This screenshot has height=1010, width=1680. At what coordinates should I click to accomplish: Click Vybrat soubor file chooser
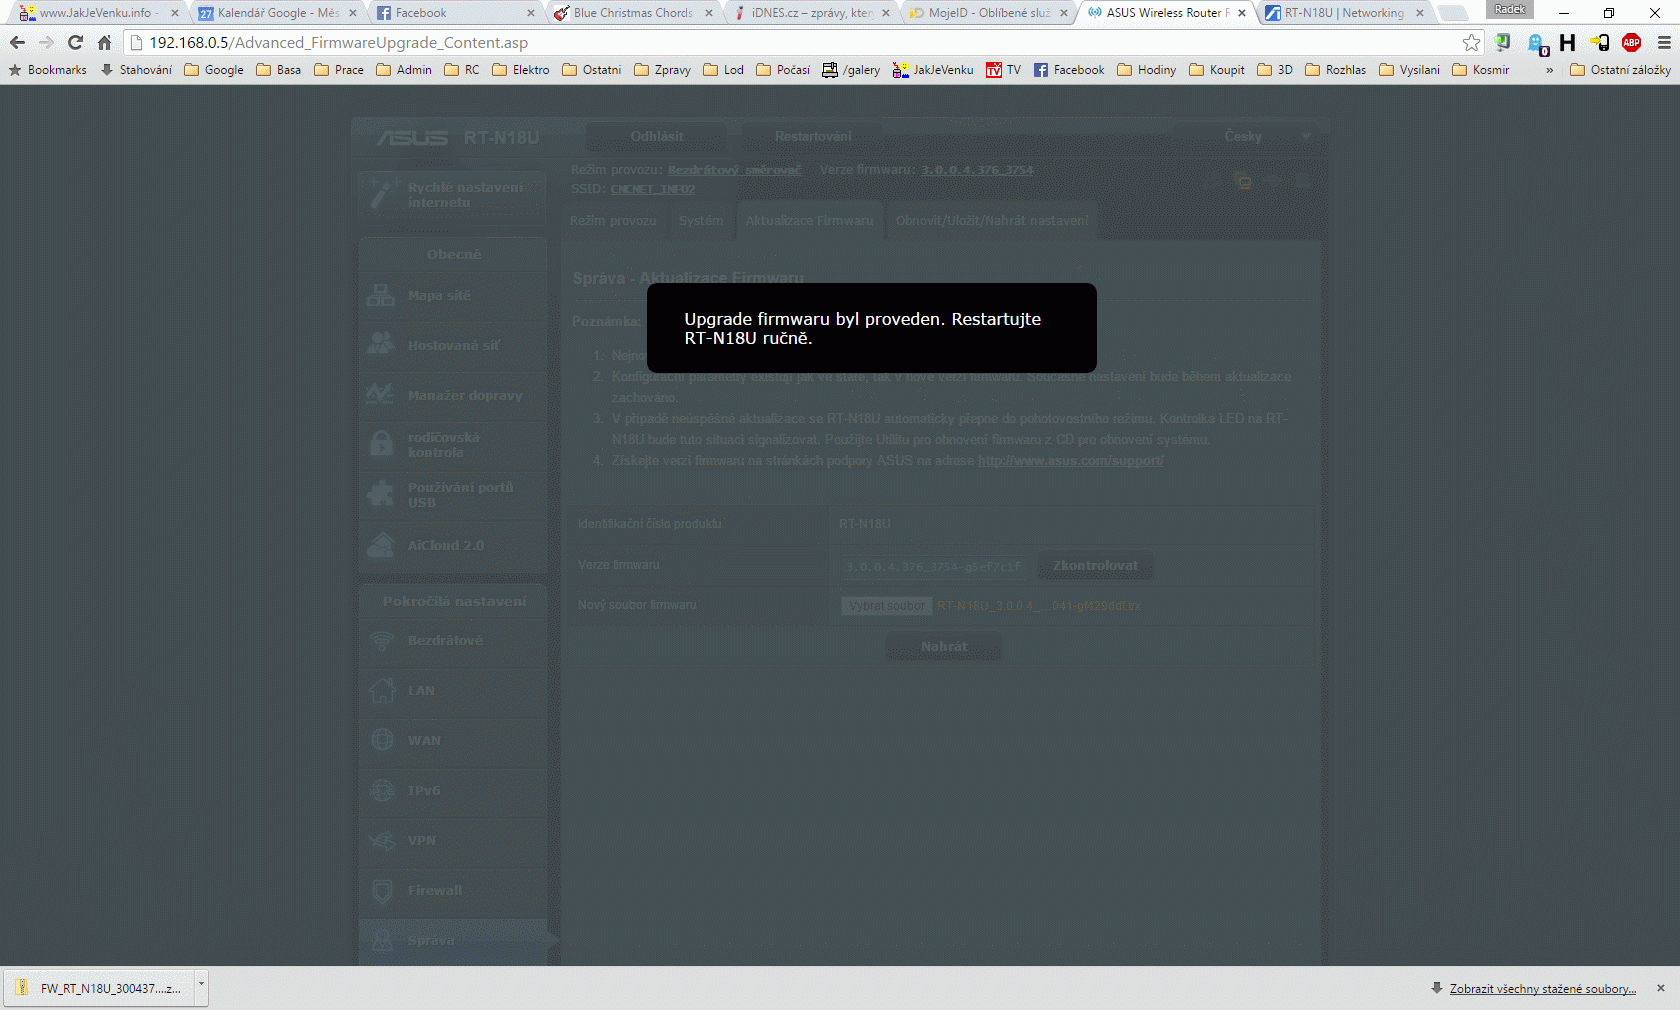click(887, 606)
